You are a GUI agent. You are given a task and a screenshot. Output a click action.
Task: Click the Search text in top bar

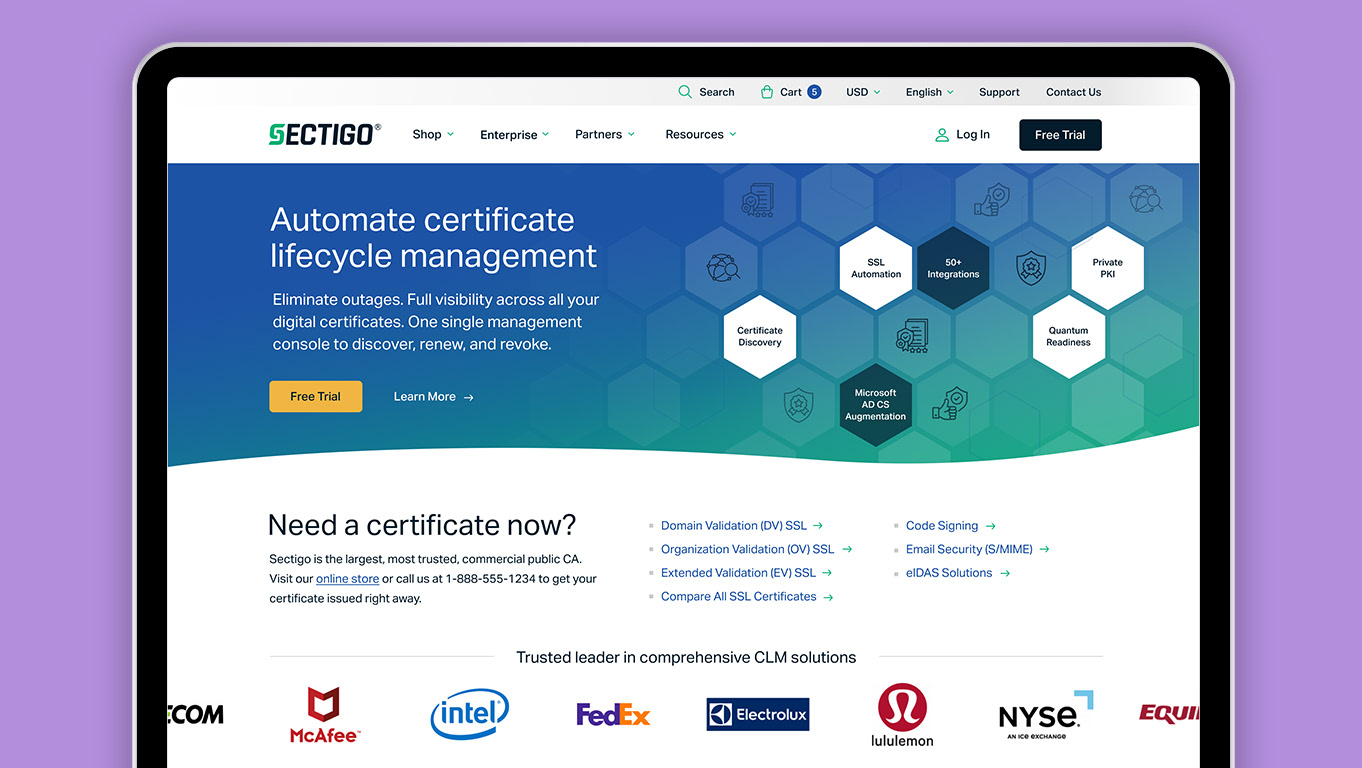point(716,92)
